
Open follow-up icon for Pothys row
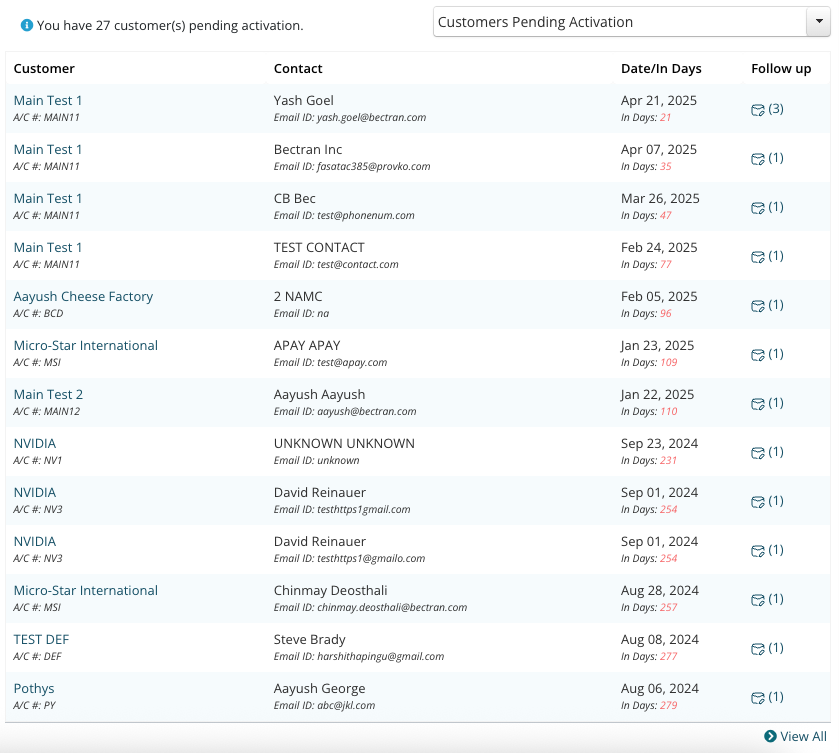point(758,698)
